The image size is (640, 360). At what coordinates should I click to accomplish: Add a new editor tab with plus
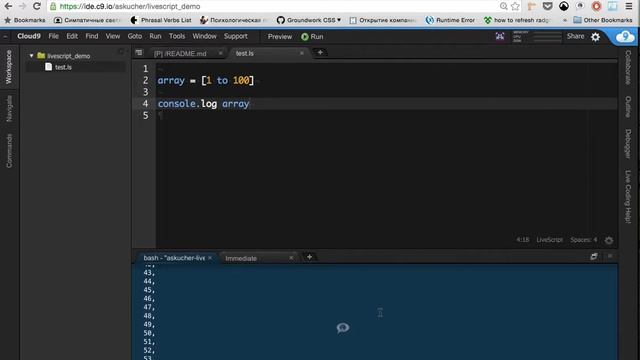coord(320,53)
